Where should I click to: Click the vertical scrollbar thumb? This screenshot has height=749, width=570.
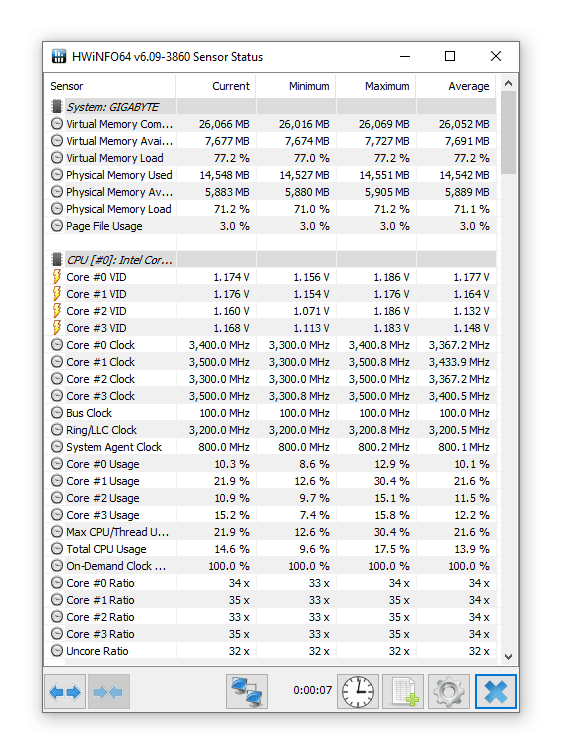coord(508,132)
